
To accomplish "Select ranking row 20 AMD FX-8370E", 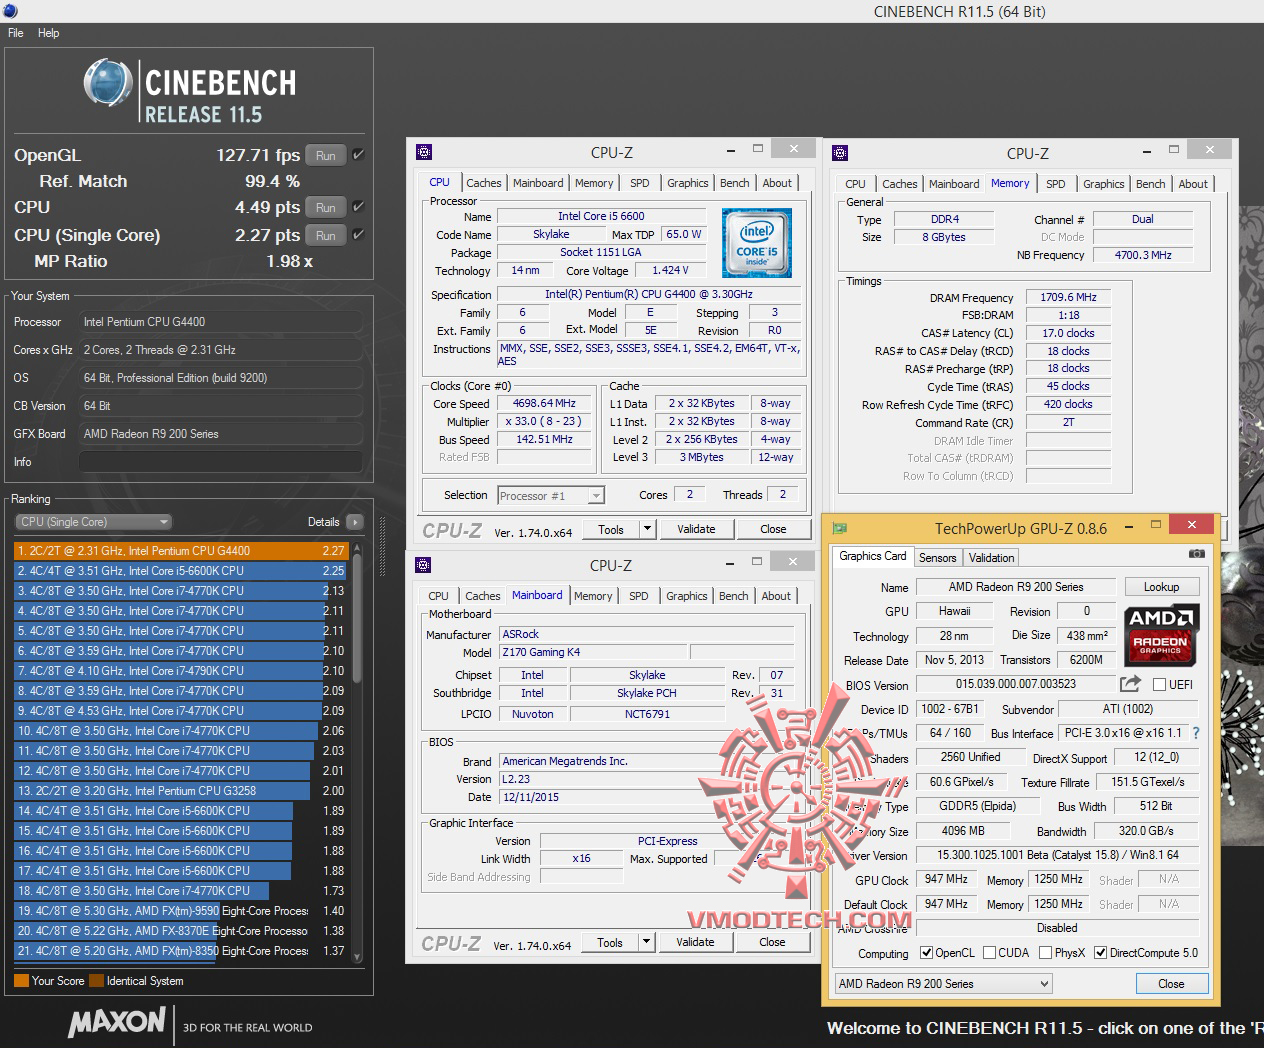I will tap(181, 931).
